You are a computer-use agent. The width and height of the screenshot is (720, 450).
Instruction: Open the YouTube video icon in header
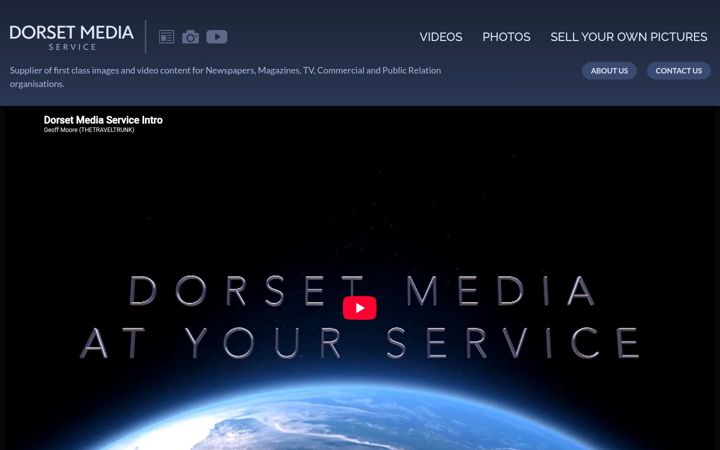tap(217, 37)
